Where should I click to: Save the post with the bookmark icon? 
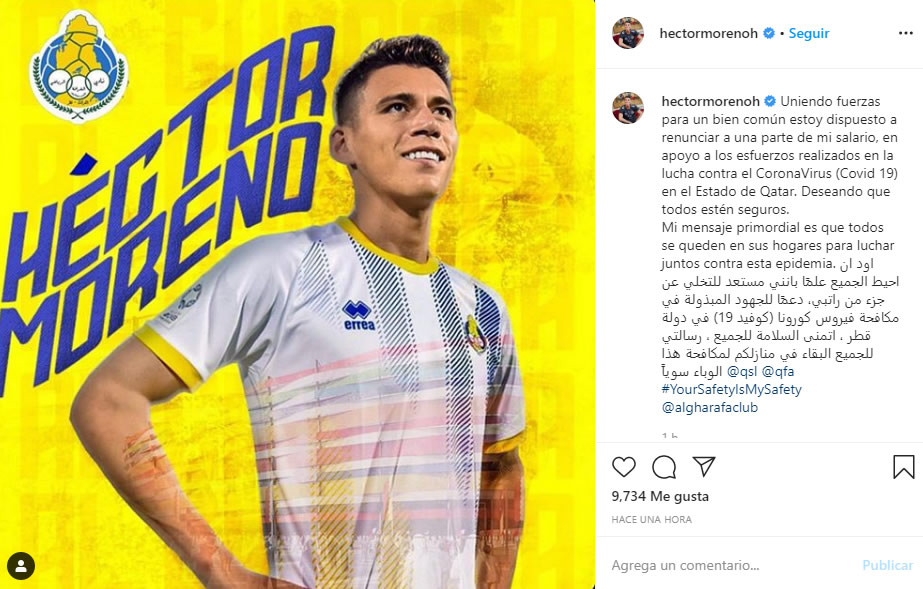904,467
